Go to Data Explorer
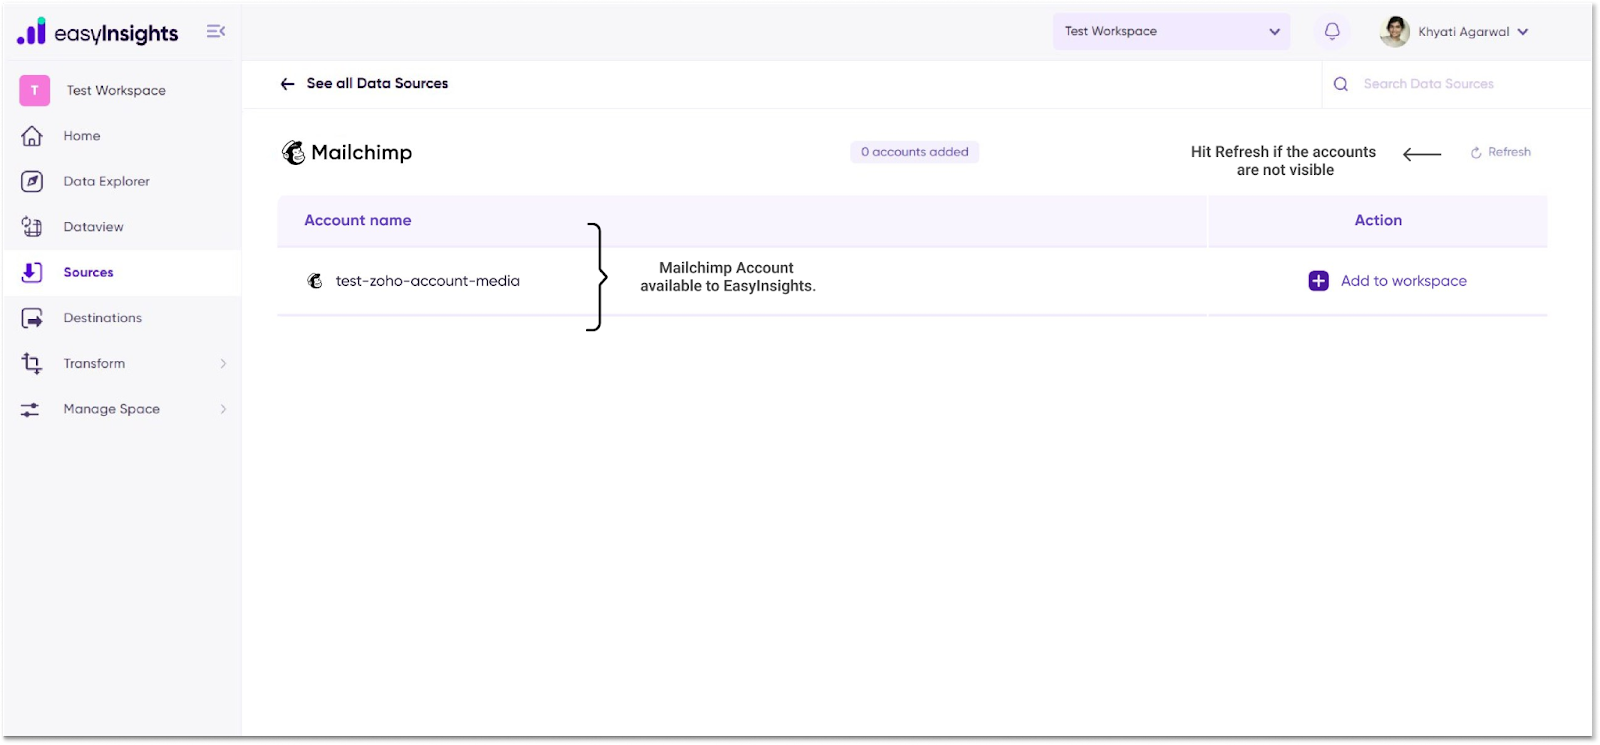The height and width of the screenshot is (745, 1600). [x=107, y=181]
